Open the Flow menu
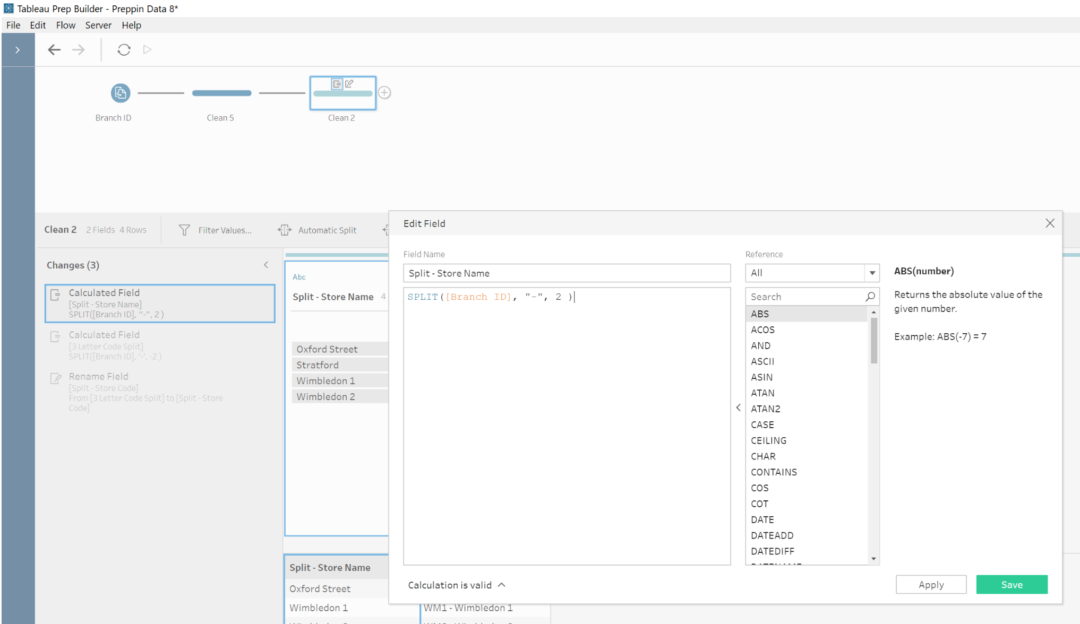Screen dimensions: 1080x624 click(65, 25)
